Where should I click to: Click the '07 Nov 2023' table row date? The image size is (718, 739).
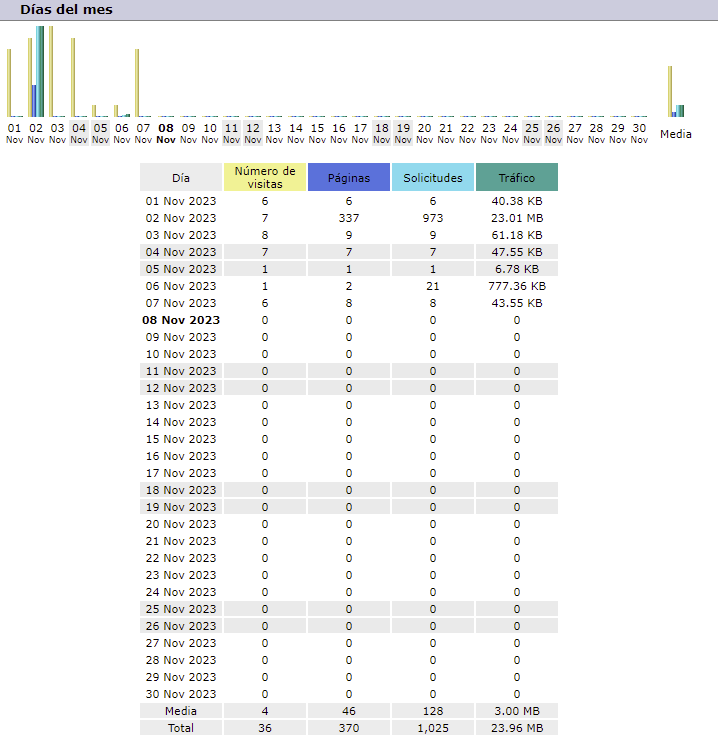[181, 303]
